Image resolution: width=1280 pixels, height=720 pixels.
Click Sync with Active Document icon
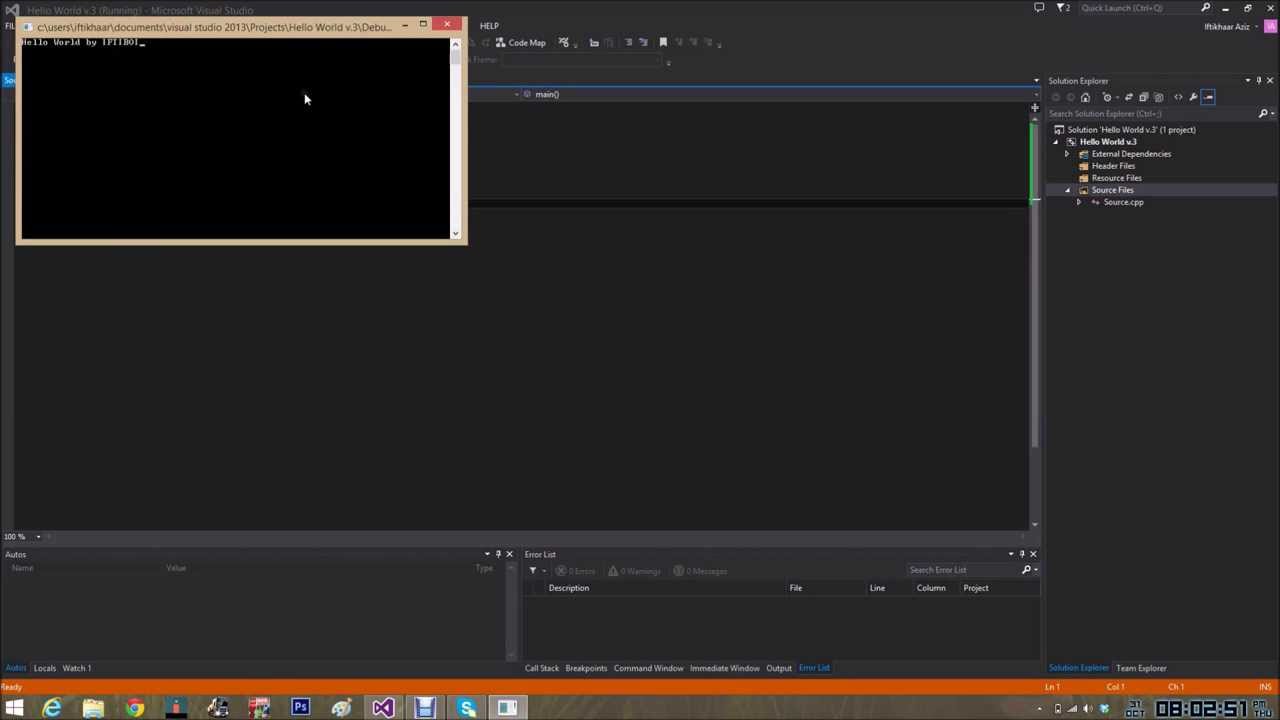[x=1128, y=97]
